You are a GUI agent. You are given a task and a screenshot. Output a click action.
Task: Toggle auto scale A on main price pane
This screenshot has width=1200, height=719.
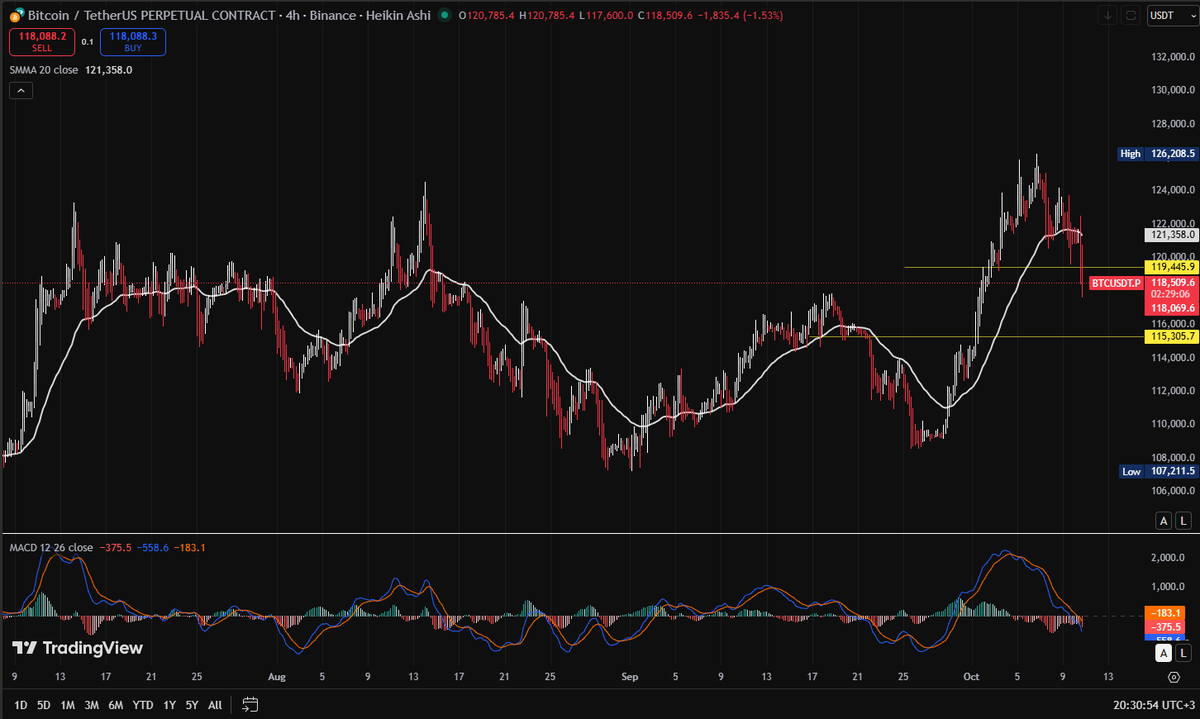(x=1163, y=520)
